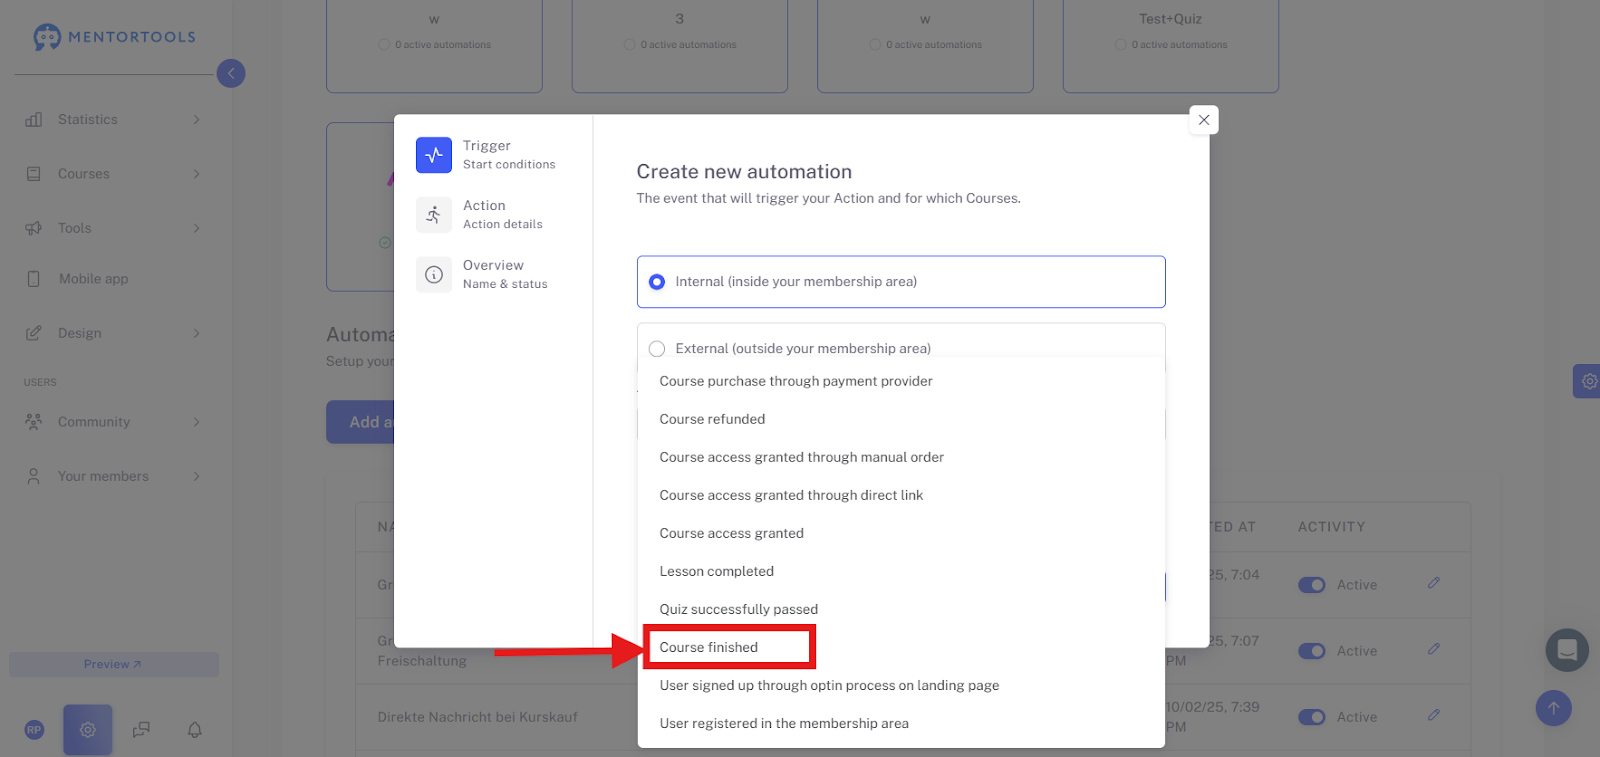1600x757 pixels.
Task: Open the support chat bubble
Action: point(1567,651)
